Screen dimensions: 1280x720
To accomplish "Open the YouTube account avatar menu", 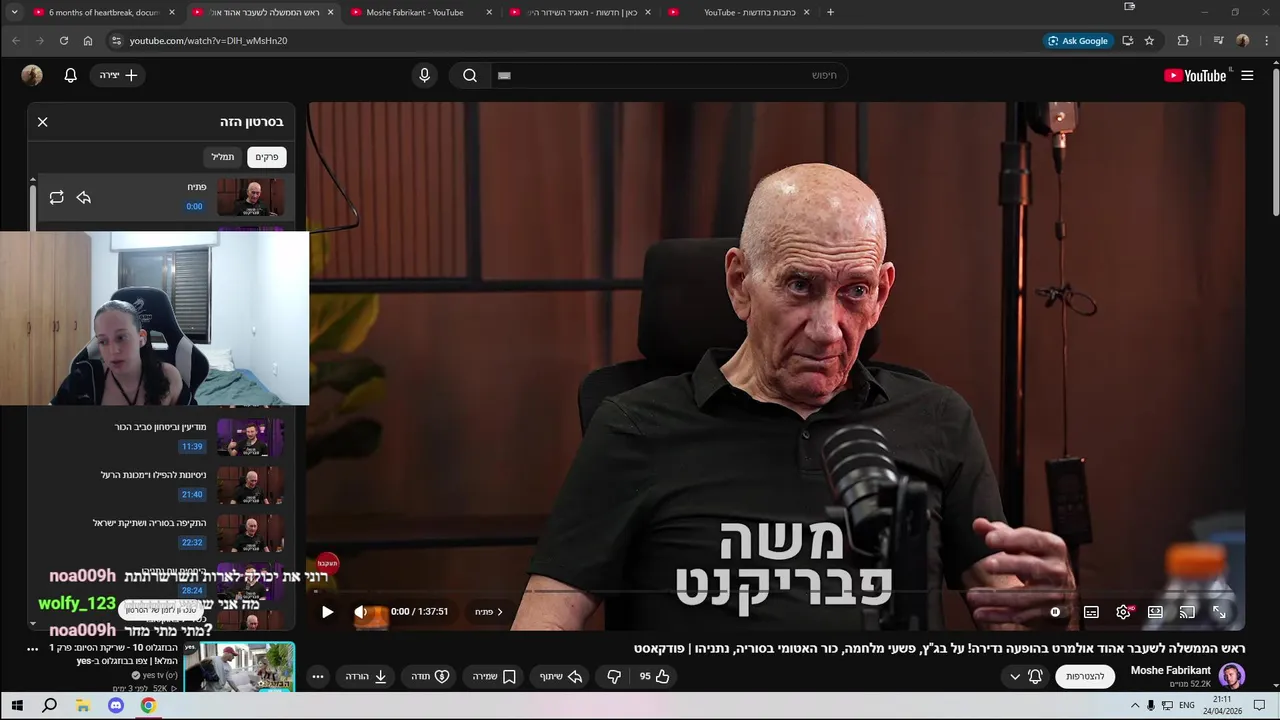I will pyautogui.click(x=32, y=75).
